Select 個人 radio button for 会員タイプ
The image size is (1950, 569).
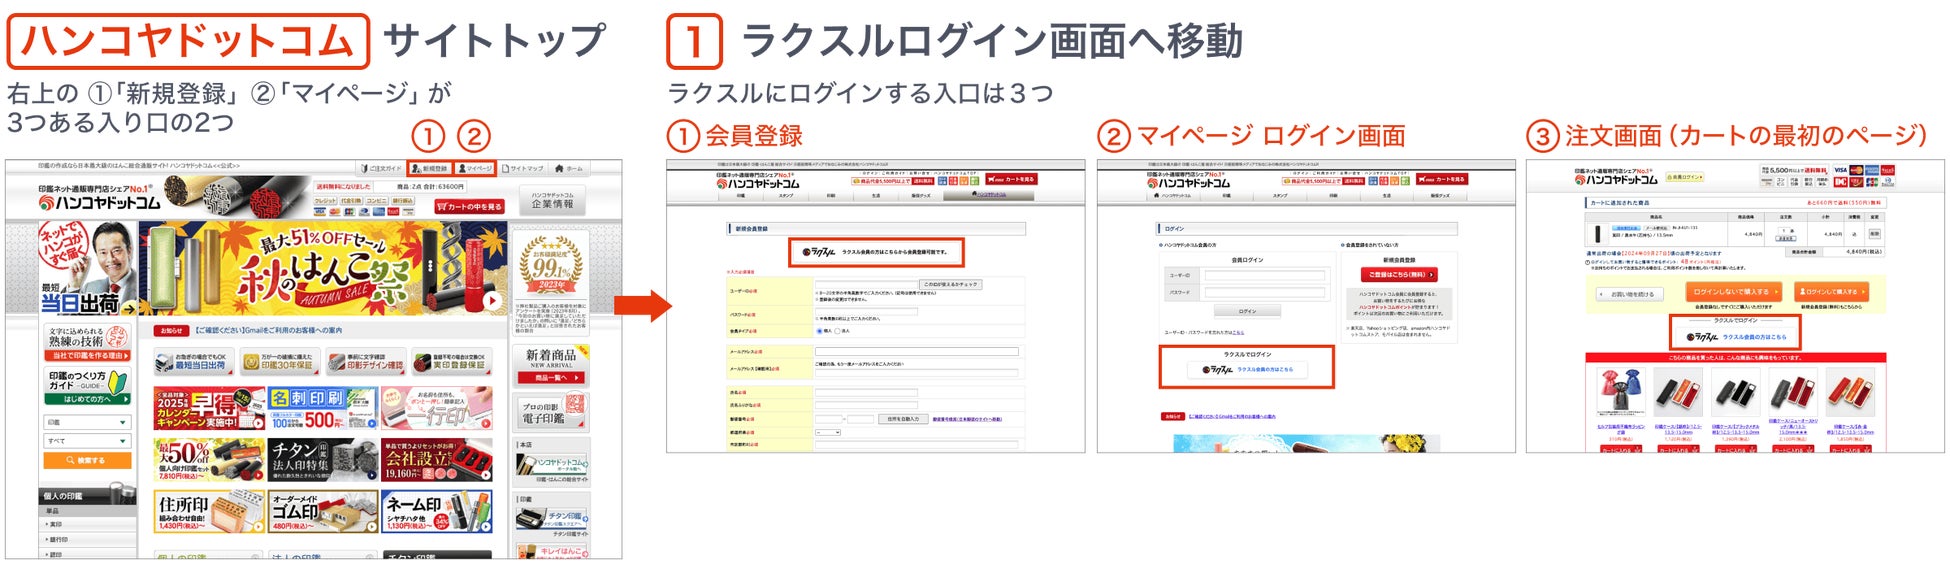(820, 330)
